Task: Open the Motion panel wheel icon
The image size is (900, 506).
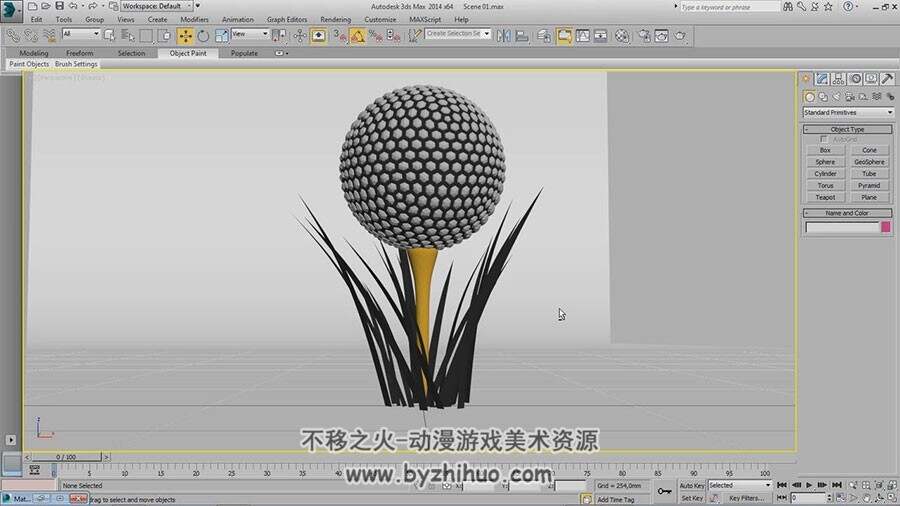Action: pyautogui.click(x=855, y=79)
